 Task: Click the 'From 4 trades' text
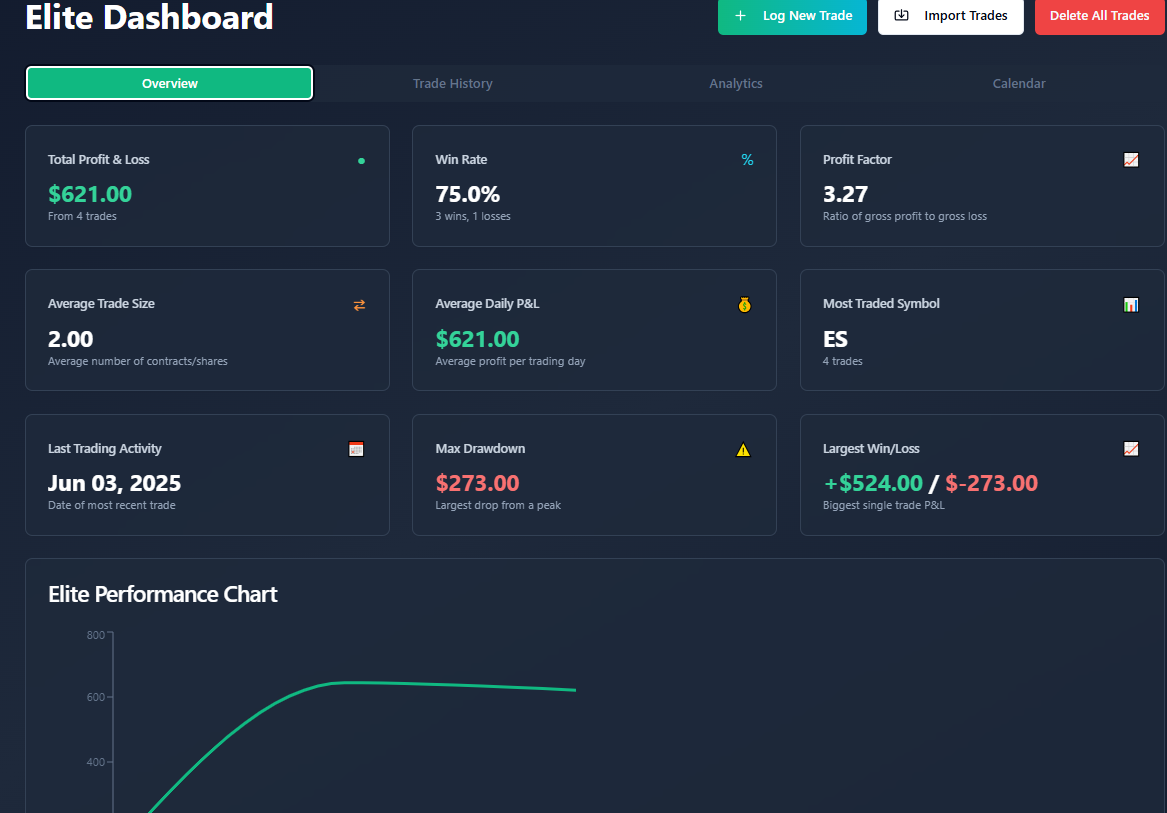click(82, 217)
